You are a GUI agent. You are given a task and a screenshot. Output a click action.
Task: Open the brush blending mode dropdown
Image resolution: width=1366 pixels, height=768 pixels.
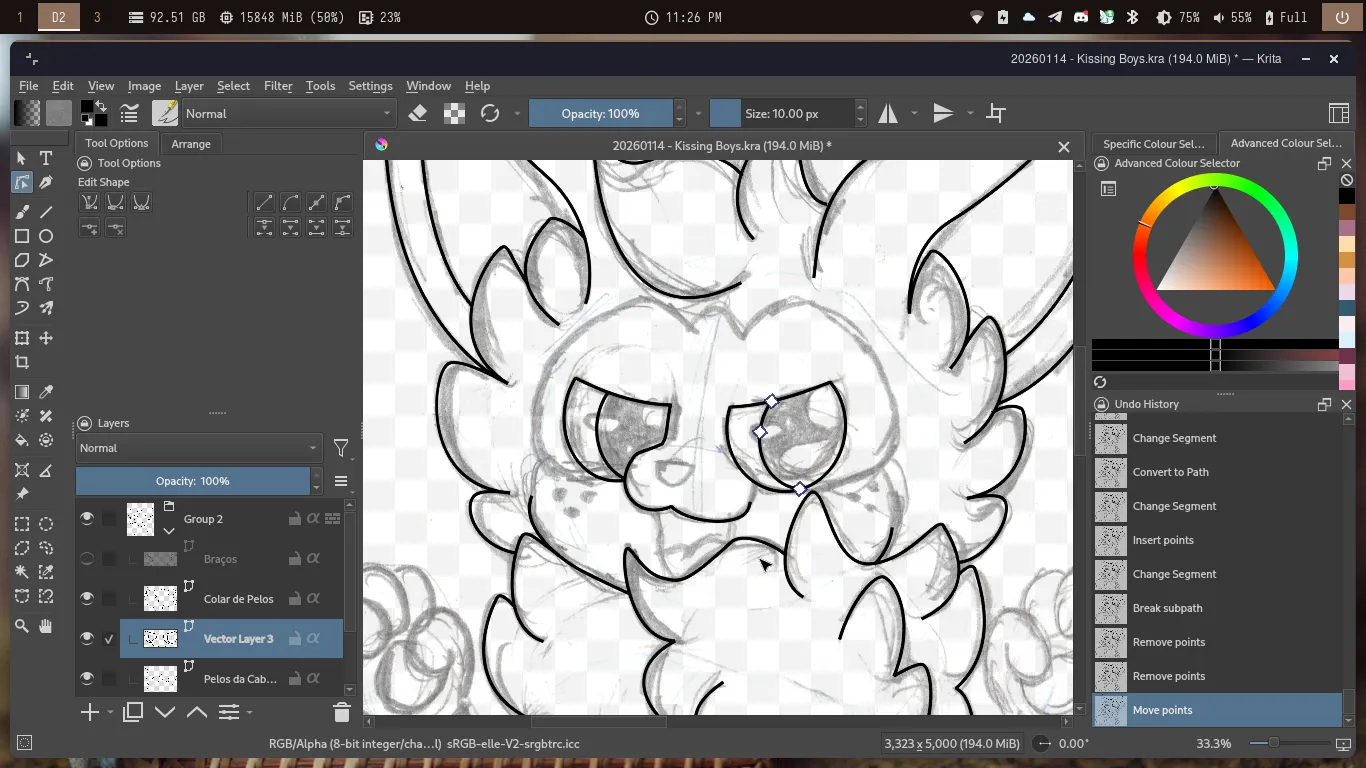(x=289, y=113)
